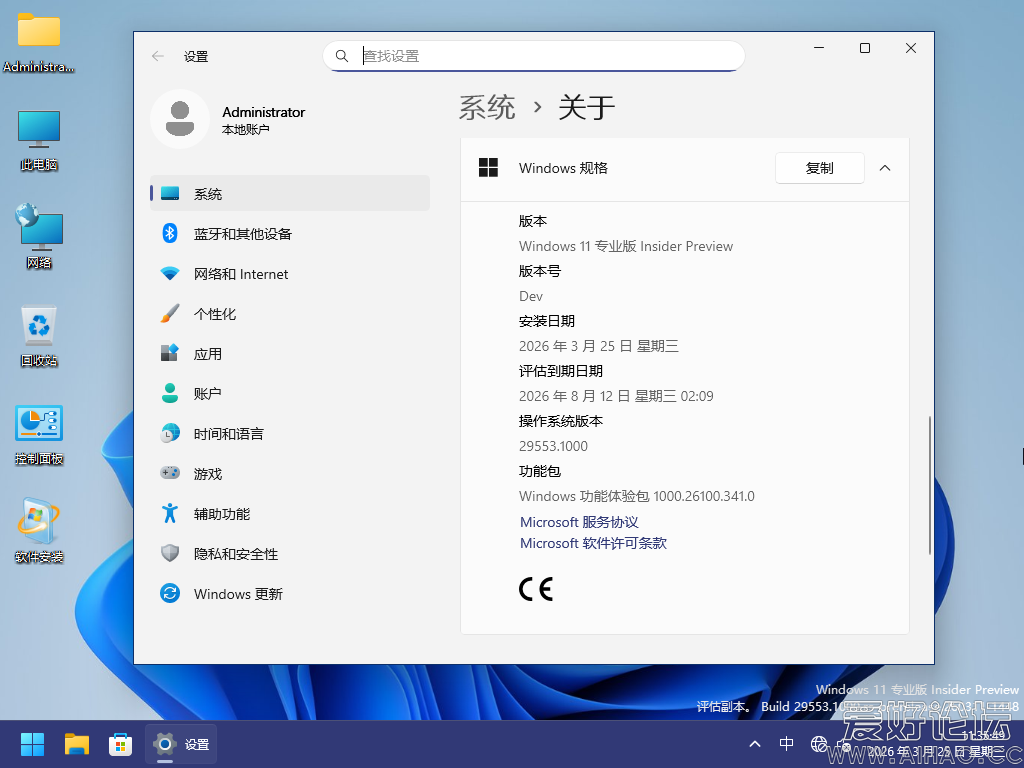The image size is (1024, 768).
Task: Select the 软件安装 desktop icon
Action: 39,531
